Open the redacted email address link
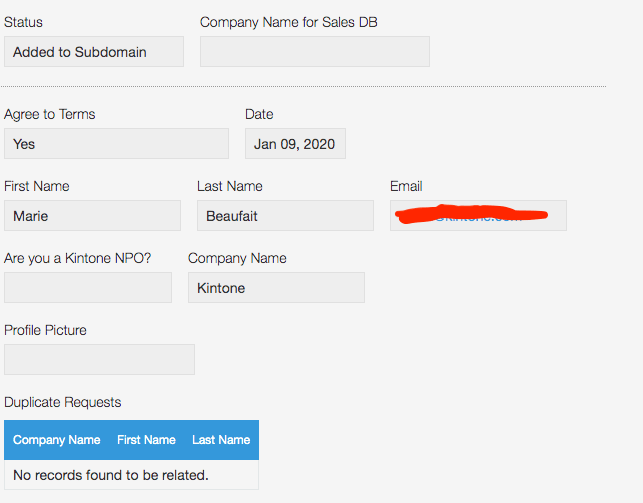The width and height of the screenshot is (643, 503). (x=471, y=215)
